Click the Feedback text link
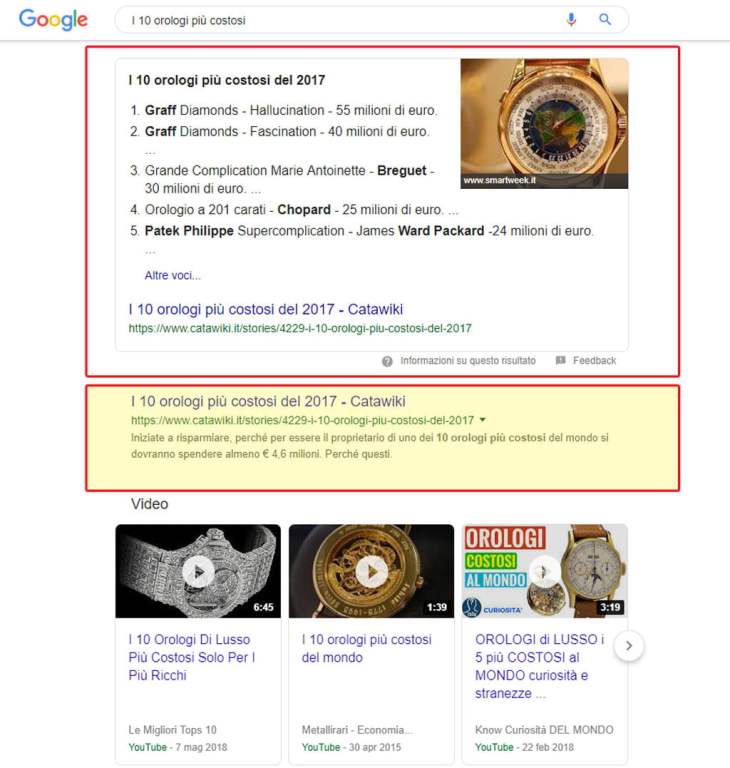Image resolution: width=730 pixels, height=768 pixels. pos(594,360)
